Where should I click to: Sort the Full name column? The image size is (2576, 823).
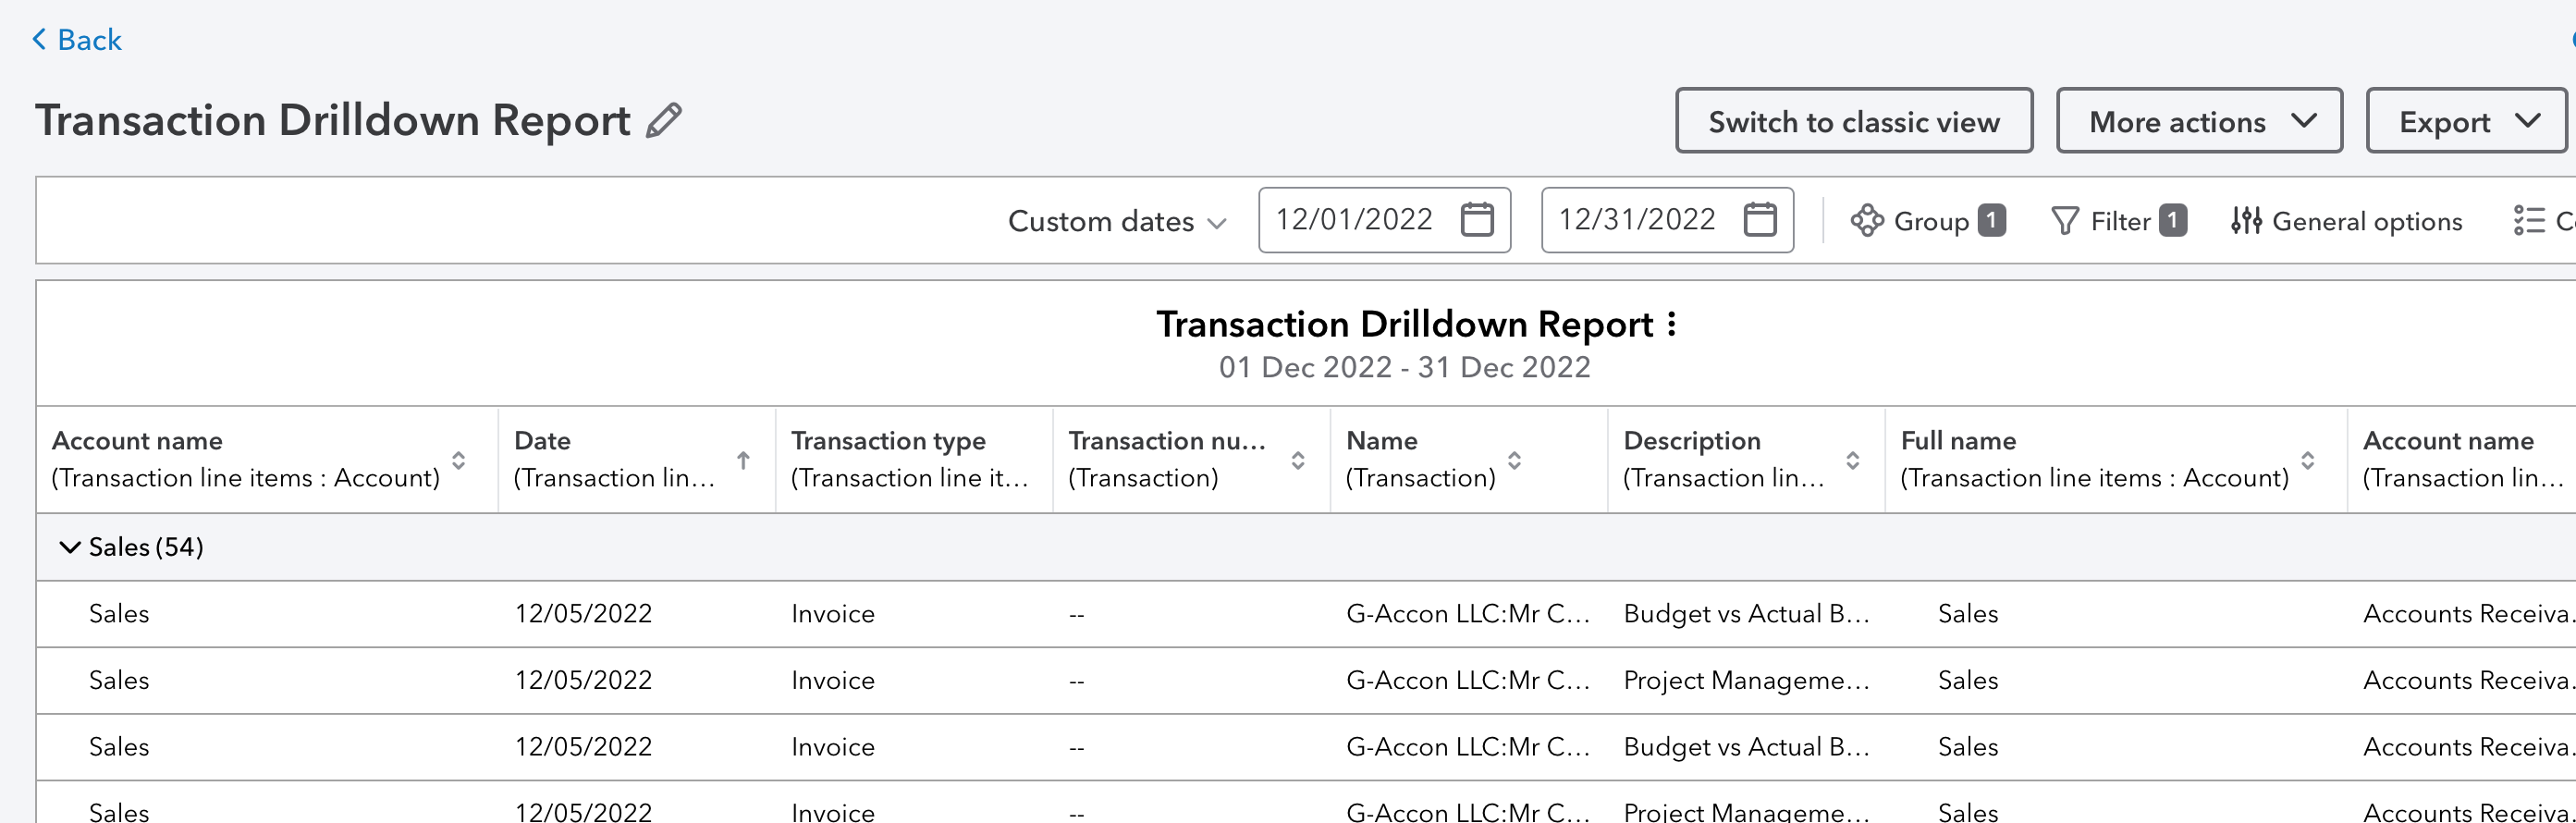pos(2307,460)
